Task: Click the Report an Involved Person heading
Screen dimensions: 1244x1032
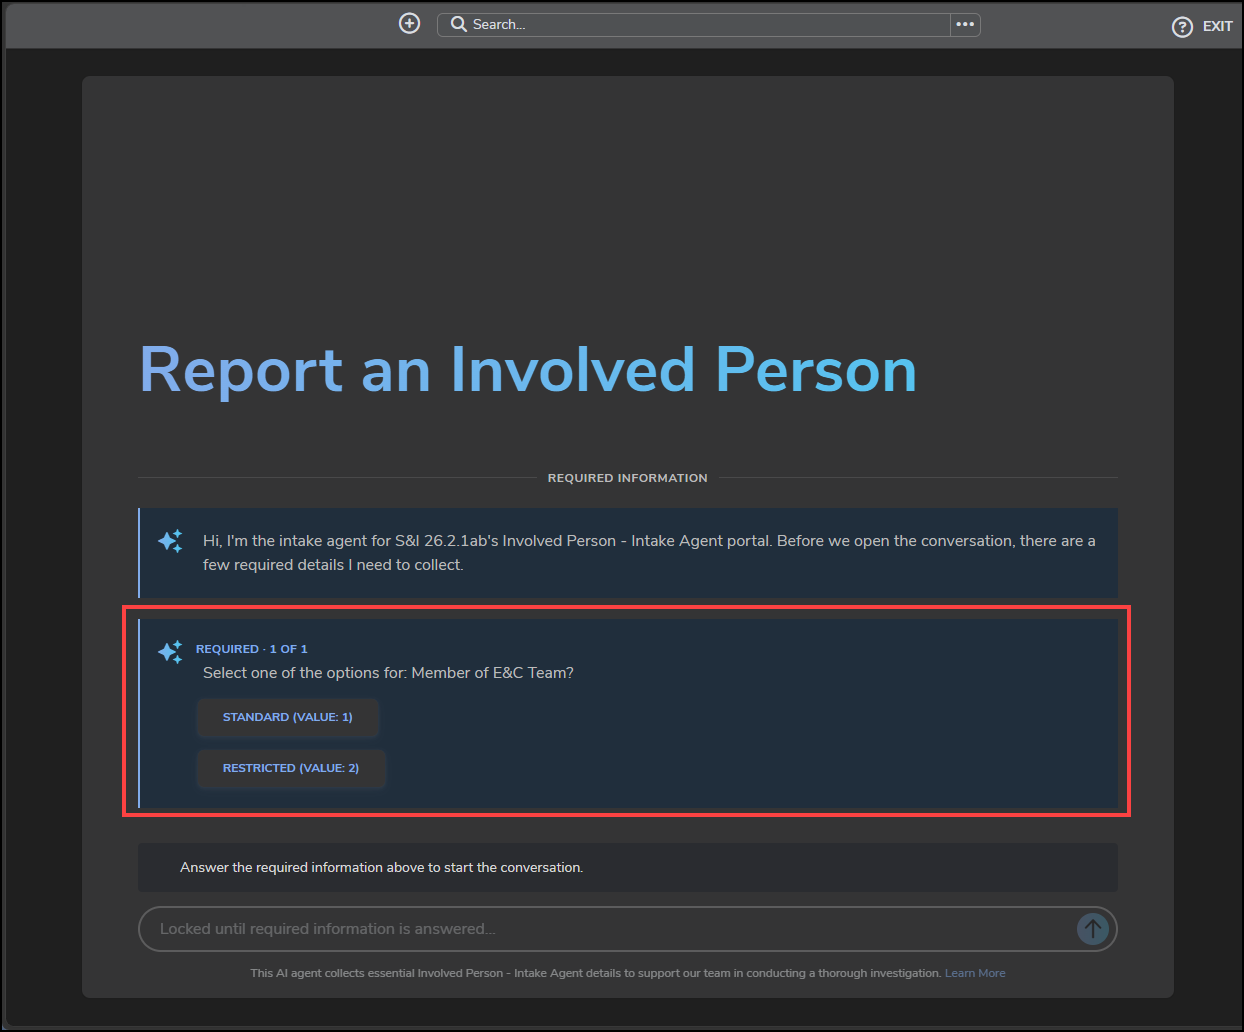Action: (528, 370)
